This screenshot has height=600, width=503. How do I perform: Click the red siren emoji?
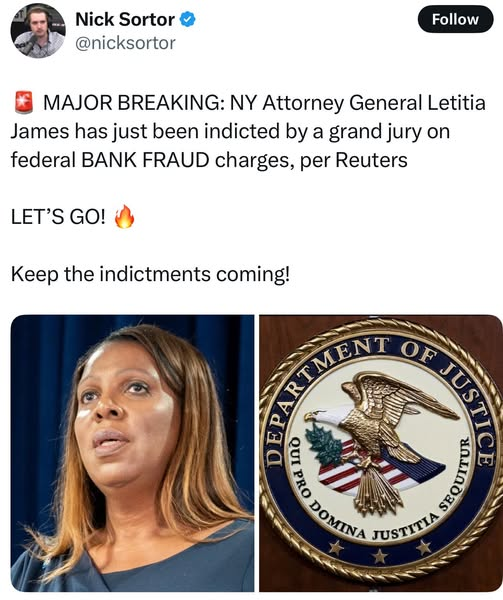pos(24,103)
